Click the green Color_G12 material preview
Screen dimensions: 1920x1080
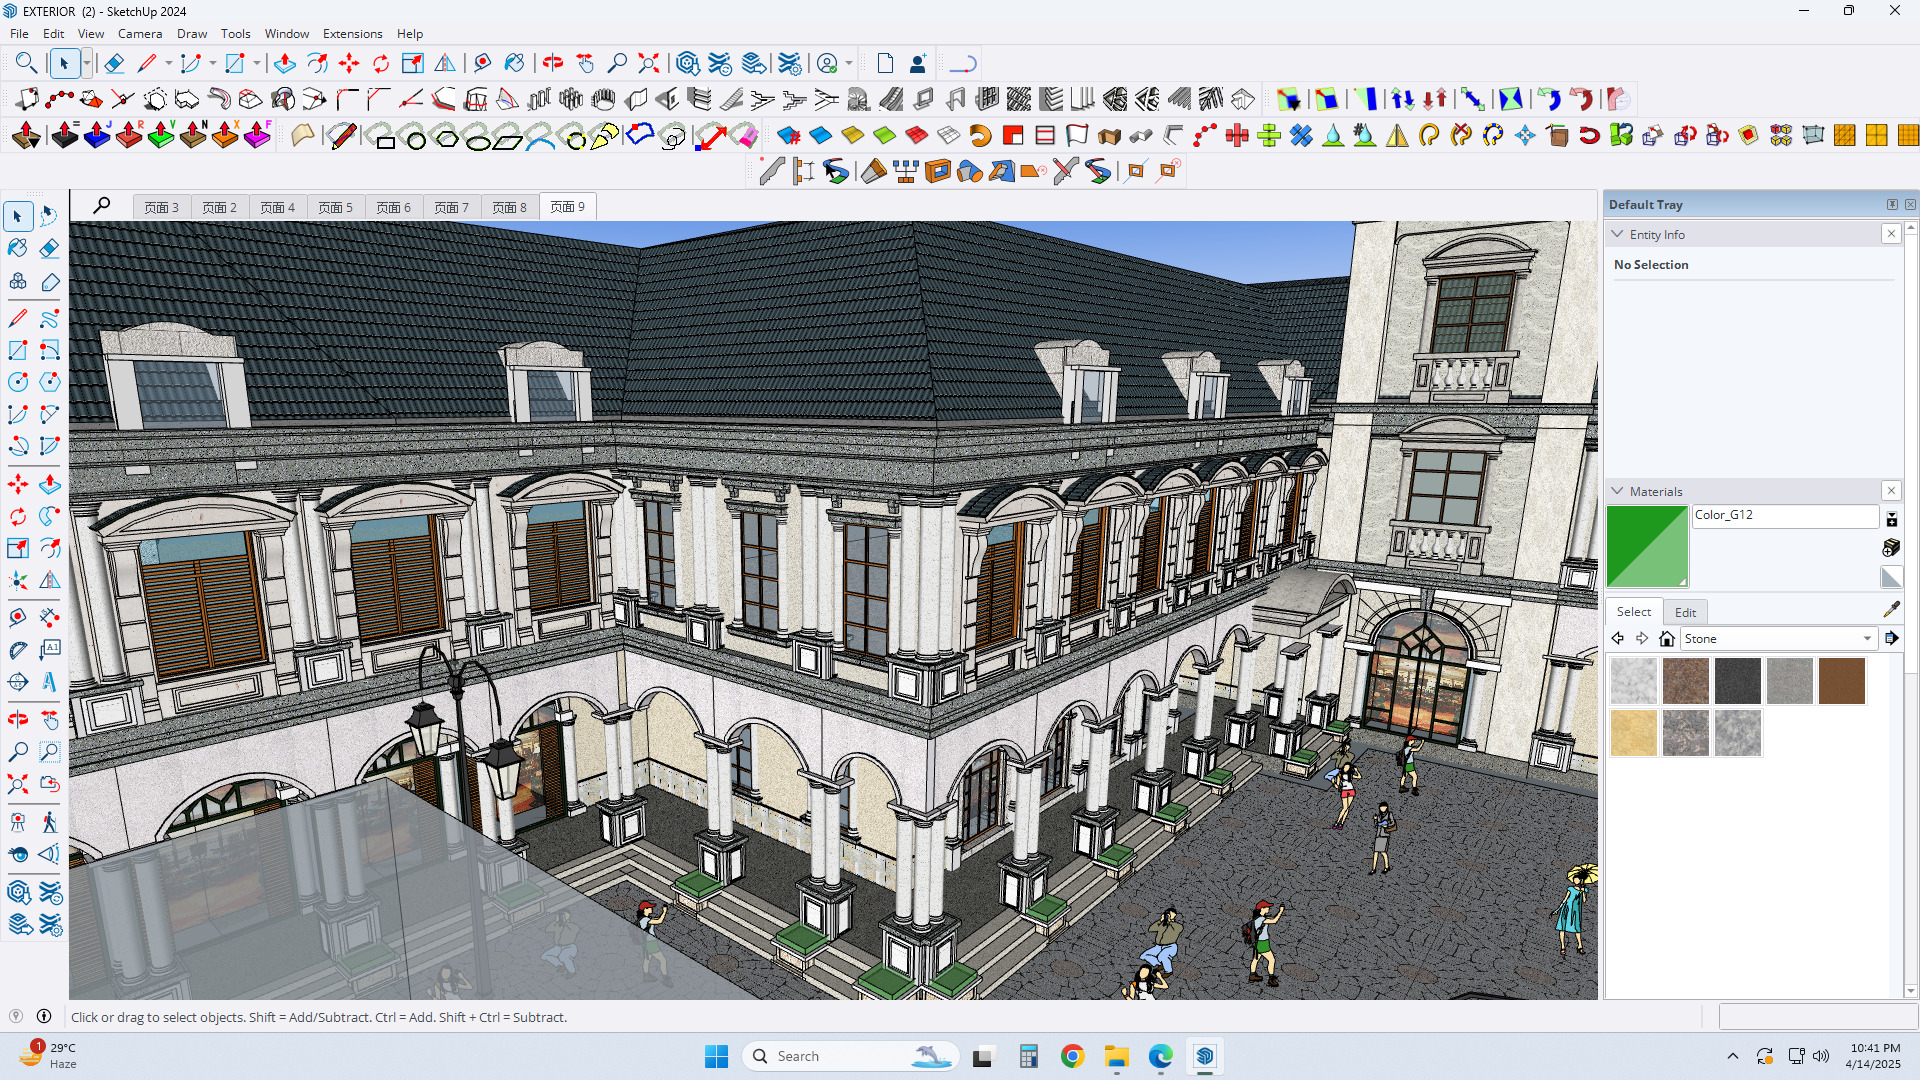(x=1647, y=546)
